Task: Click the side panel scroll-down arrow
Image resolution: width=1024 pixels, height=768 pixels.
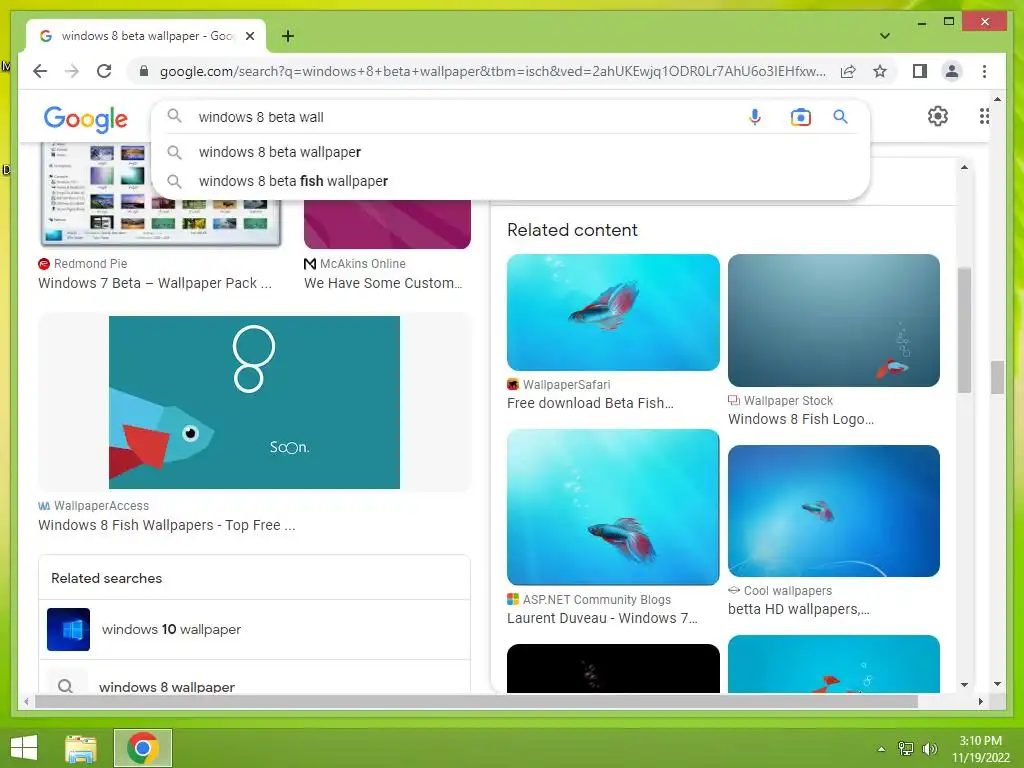Action: 965,684
